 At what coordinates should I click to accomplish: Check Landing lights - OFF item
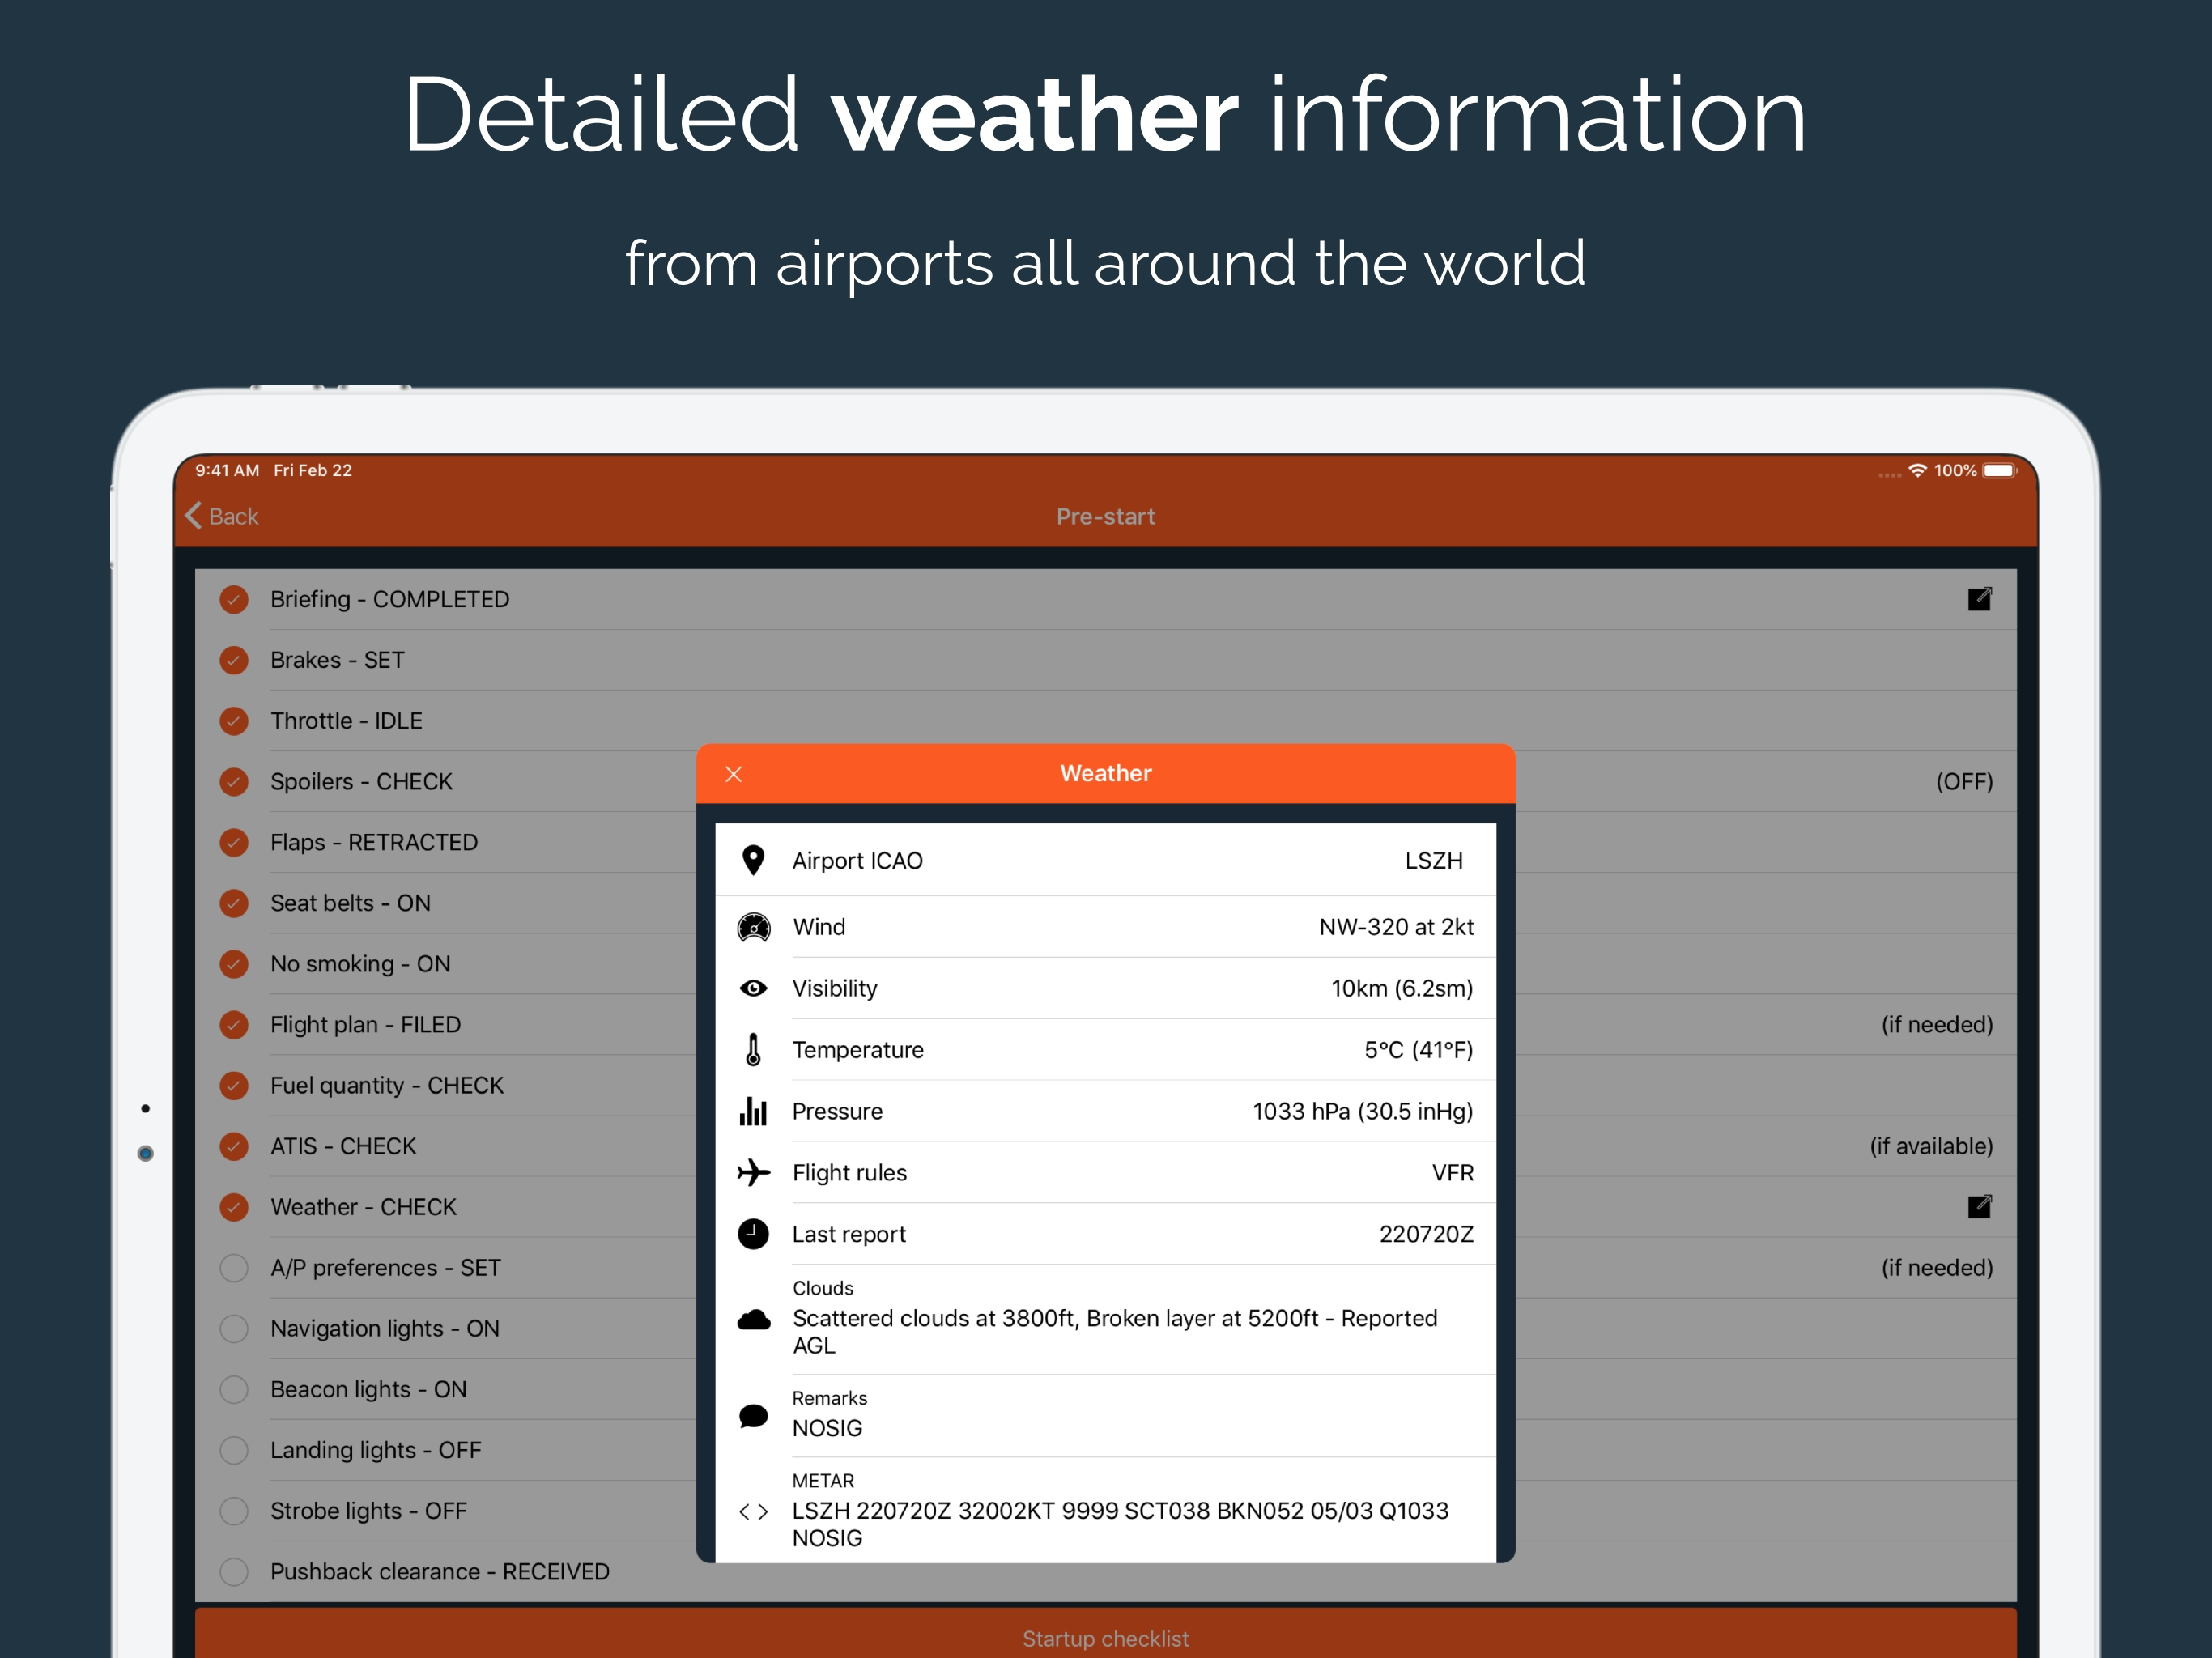234,1450
